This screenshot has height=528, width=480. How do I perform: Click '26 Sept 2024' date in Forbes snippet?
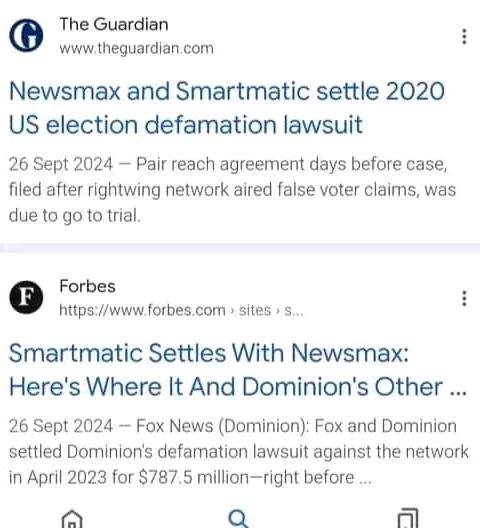61,426
